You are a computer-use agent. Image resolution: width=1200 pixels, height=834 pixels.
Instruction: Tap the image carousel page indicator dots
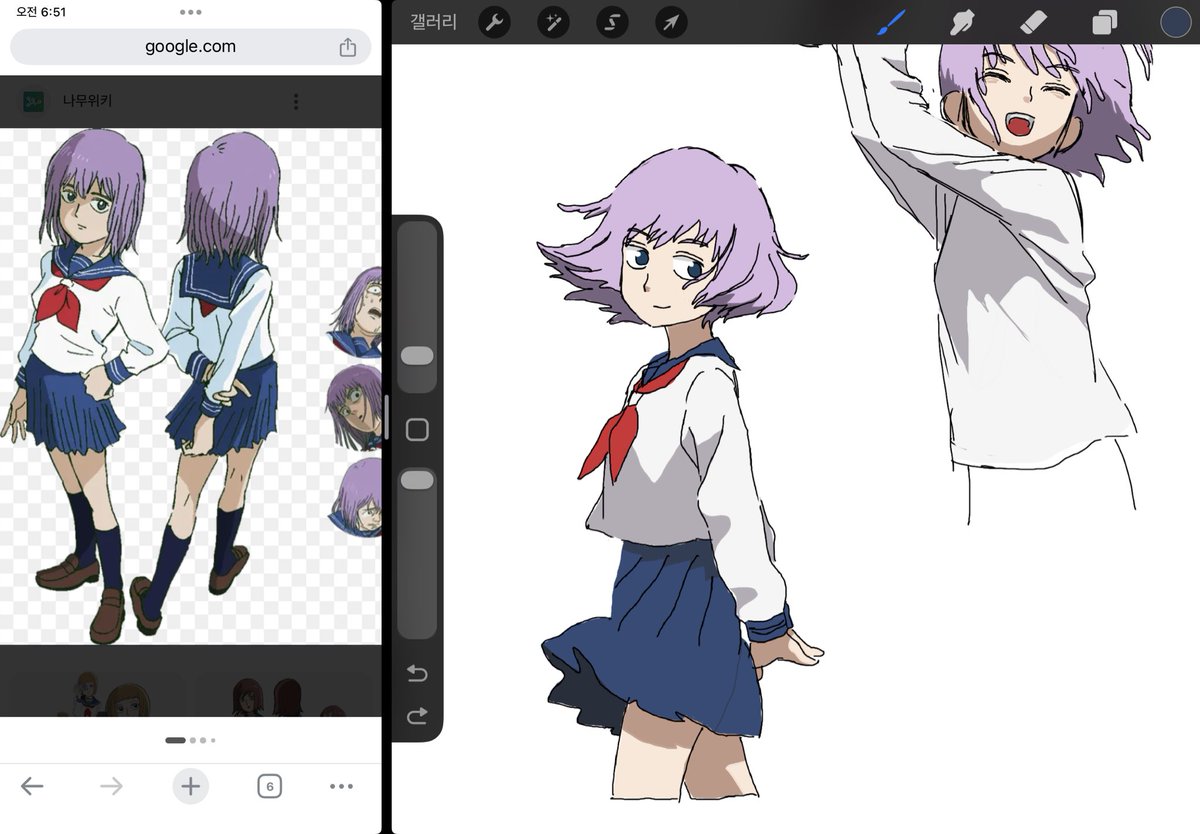(190, 740)
